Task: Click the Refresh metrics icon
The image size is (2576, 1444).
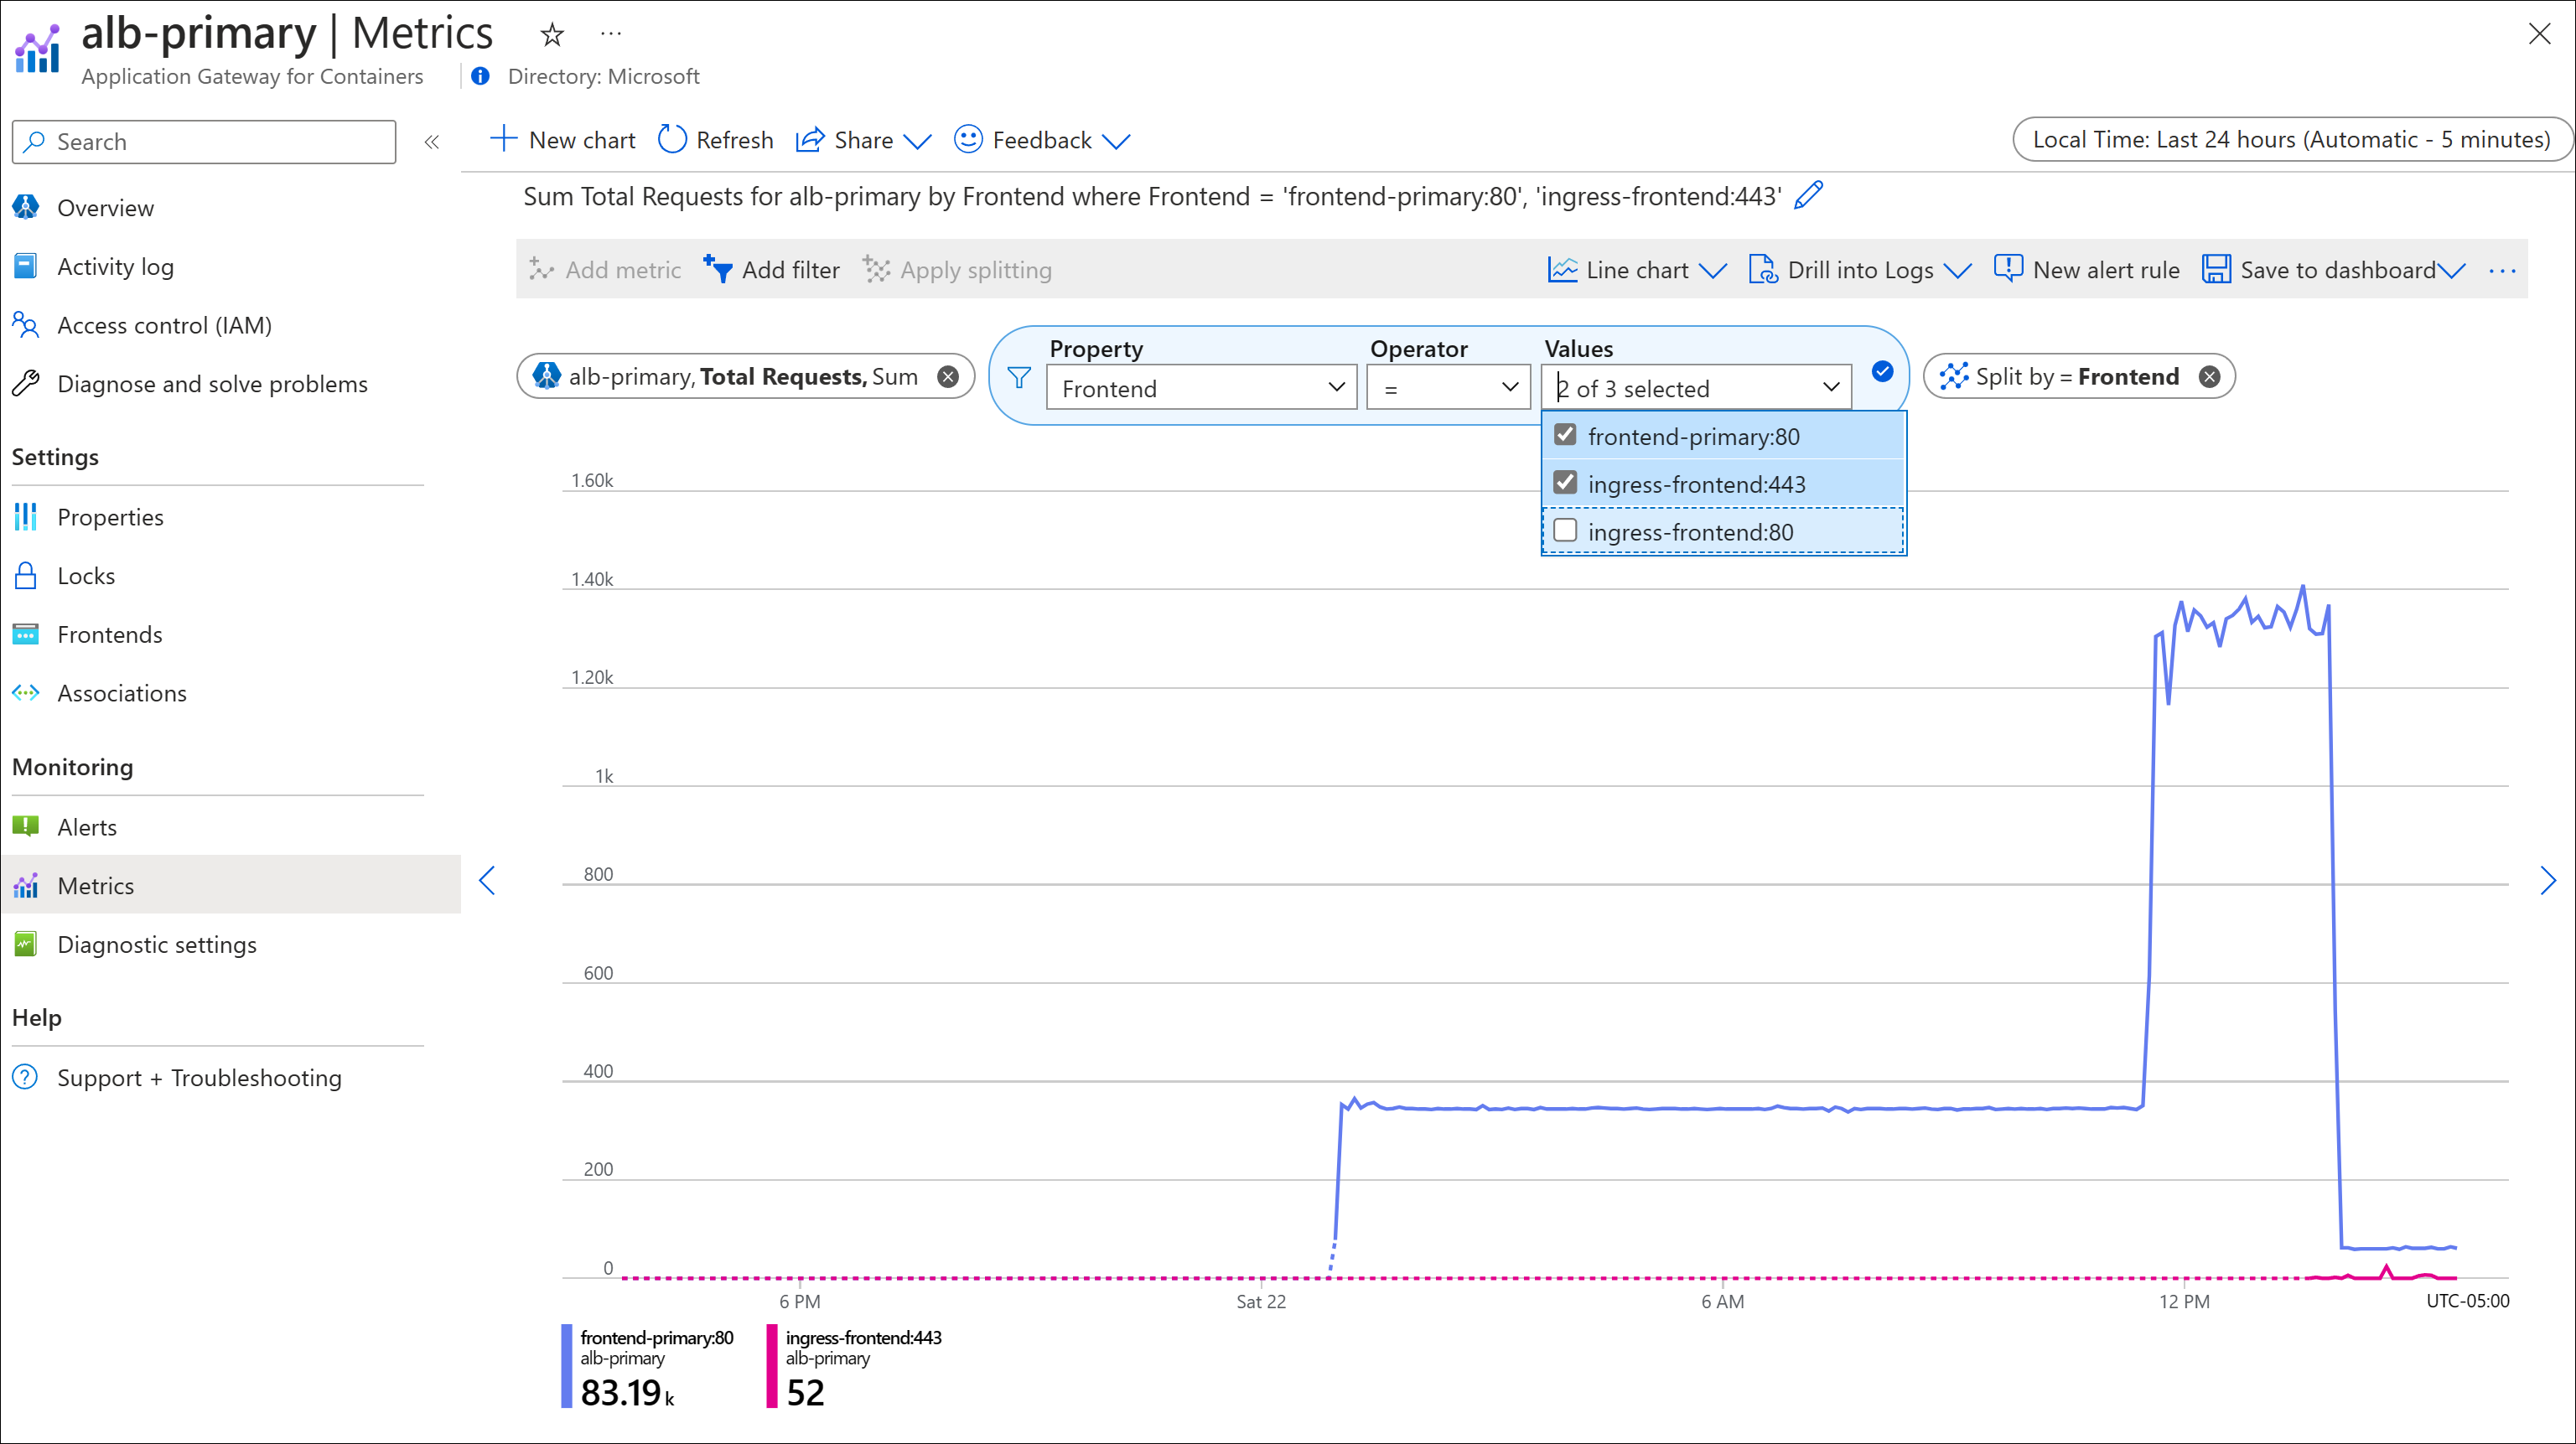Action: point(674,140)
